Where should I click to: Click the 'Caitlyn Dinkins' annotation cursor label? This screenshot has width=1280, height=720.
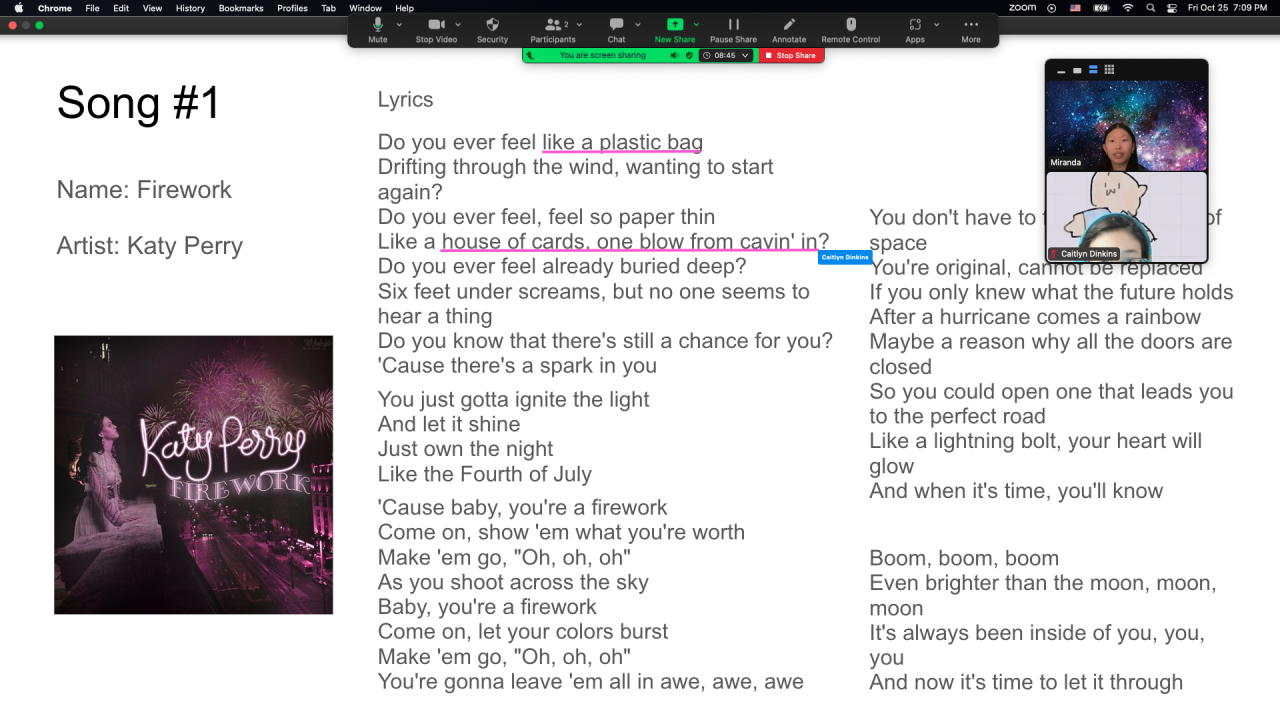click(845, 257)
